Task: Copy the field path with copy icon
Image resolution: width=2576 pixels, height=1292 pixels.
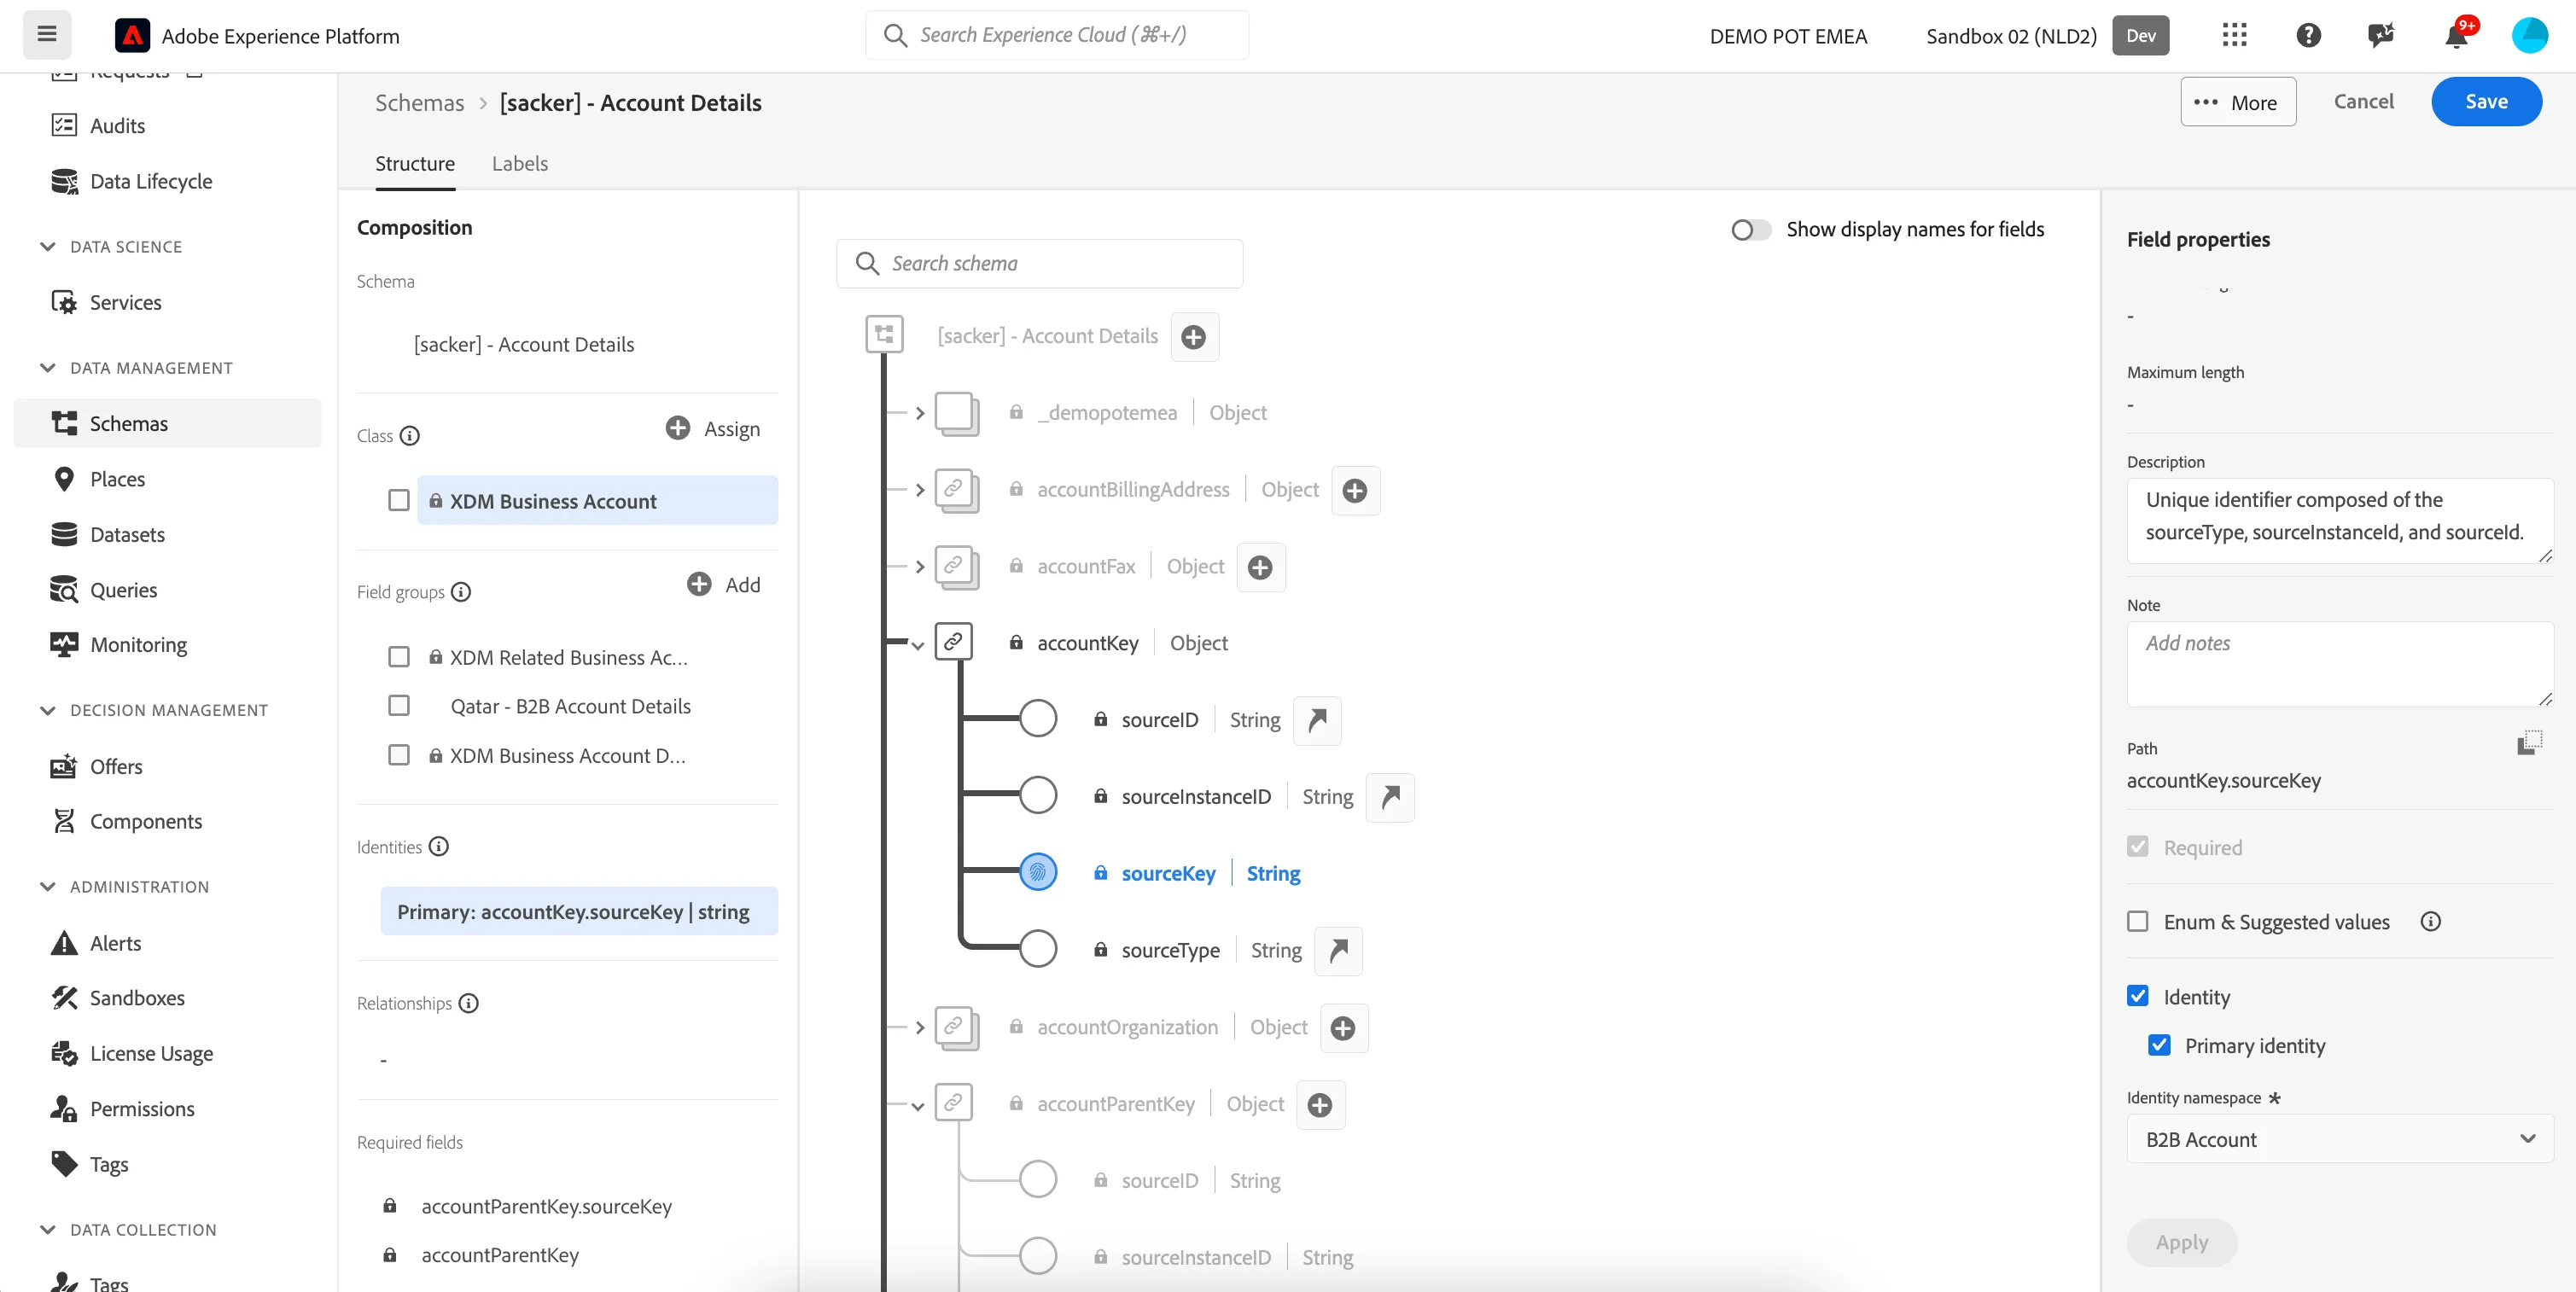Action: (2529, 742)
